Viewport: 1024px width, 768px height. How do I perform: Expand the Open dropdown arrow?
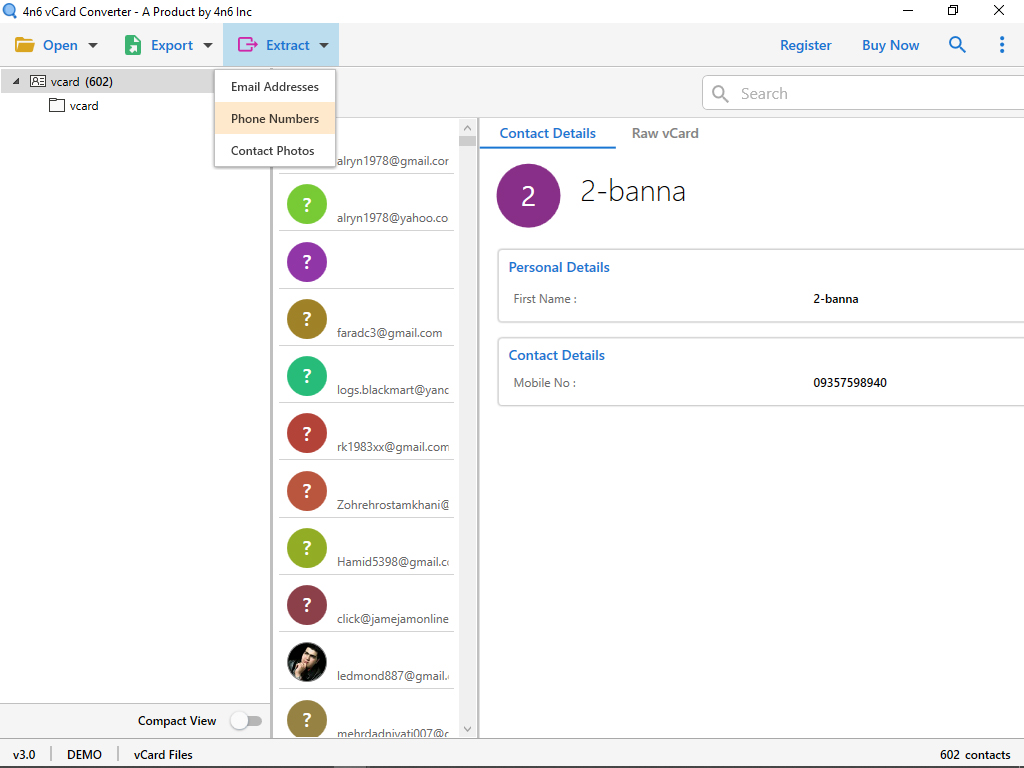click(x=93, y=45)
